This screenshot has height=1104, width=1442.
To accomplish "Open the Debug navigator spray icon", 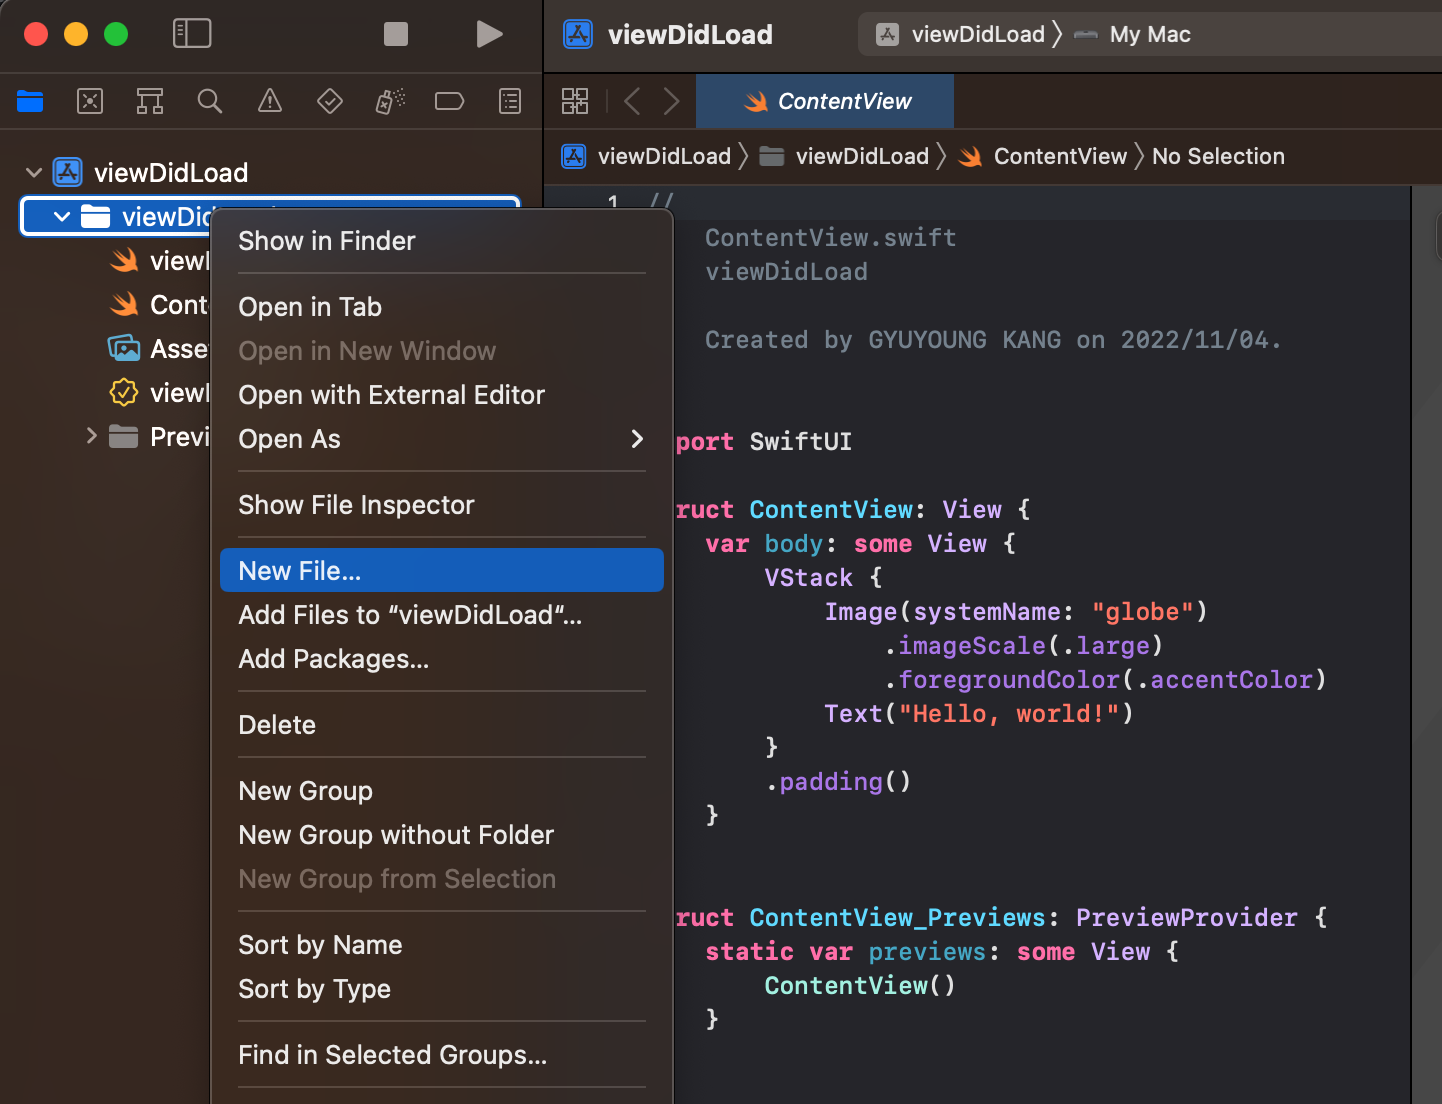I will (x=390, y=101).
